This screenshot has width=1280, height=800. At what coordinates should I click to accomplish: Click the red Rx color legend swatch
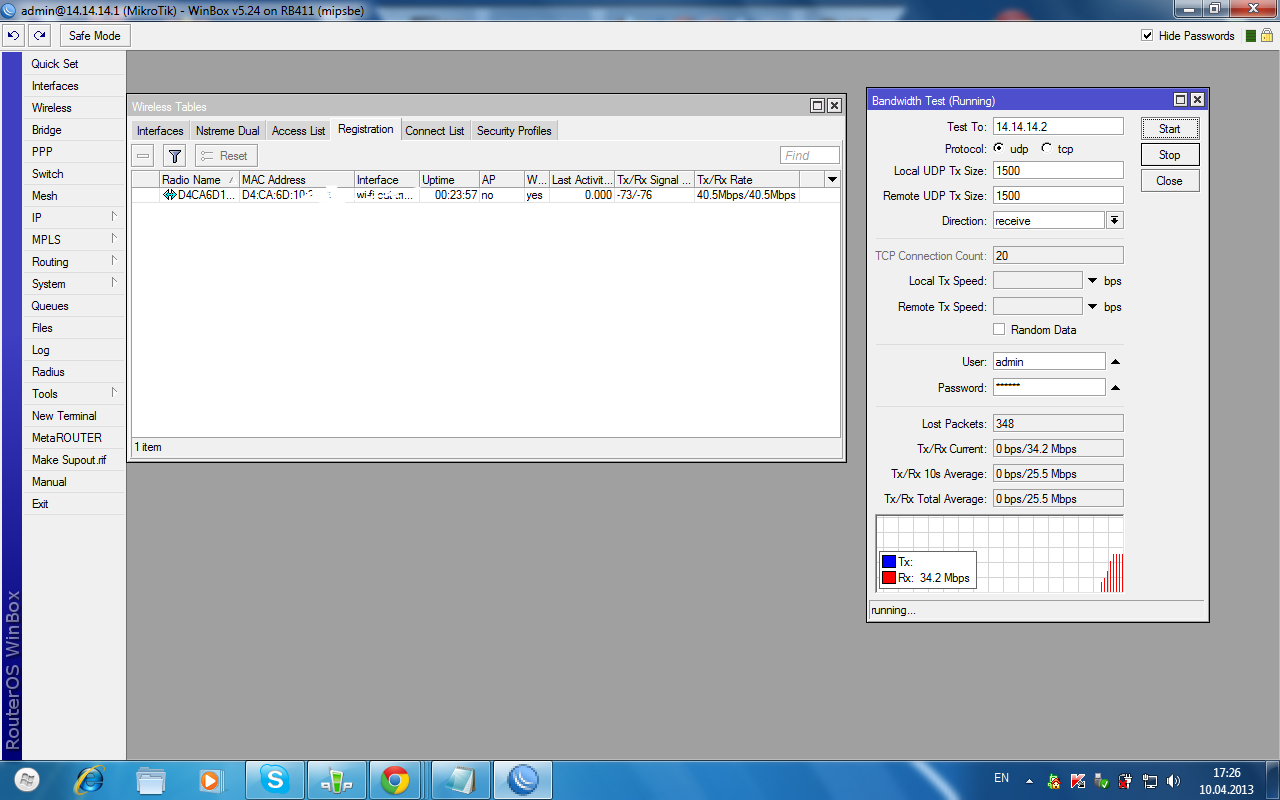coord(888,578)
